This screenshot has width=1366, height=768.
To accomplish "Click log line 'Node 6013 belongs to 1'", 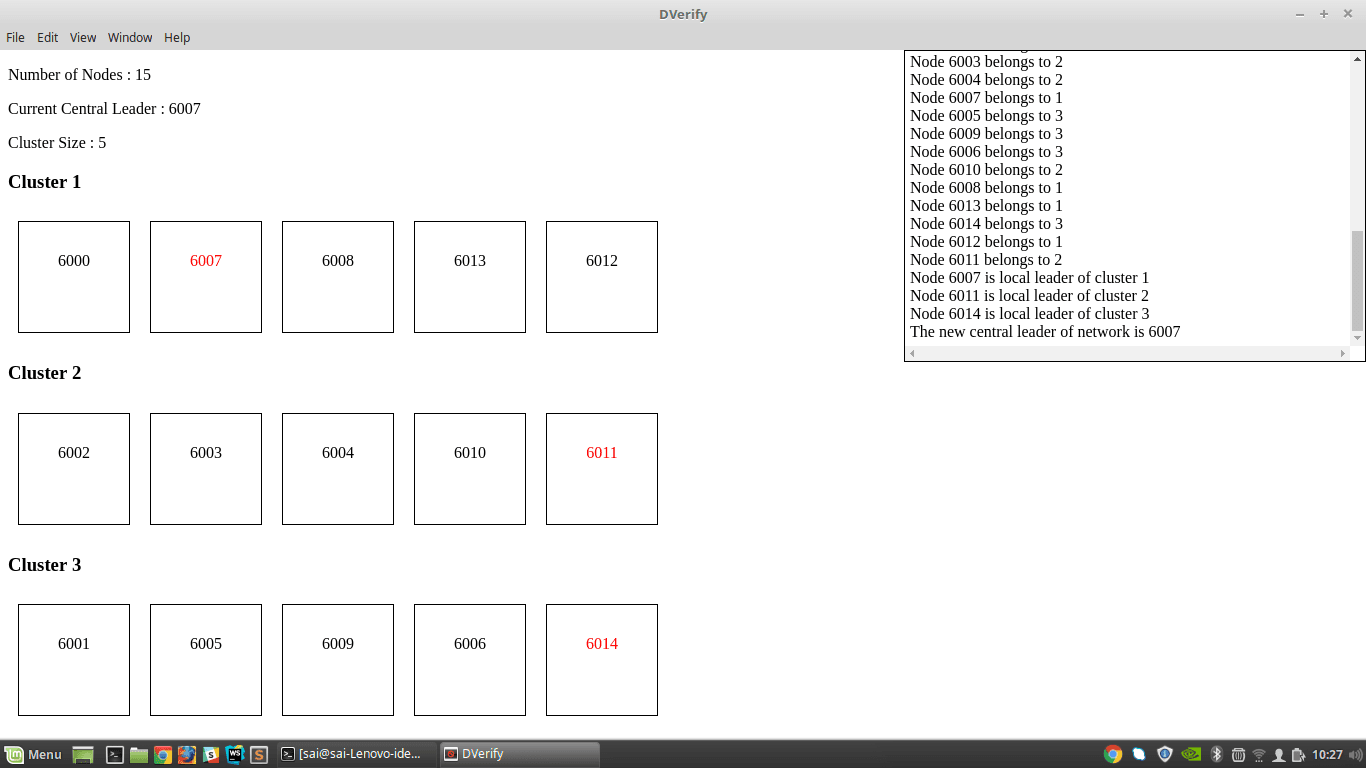I will tap(986, 206).
